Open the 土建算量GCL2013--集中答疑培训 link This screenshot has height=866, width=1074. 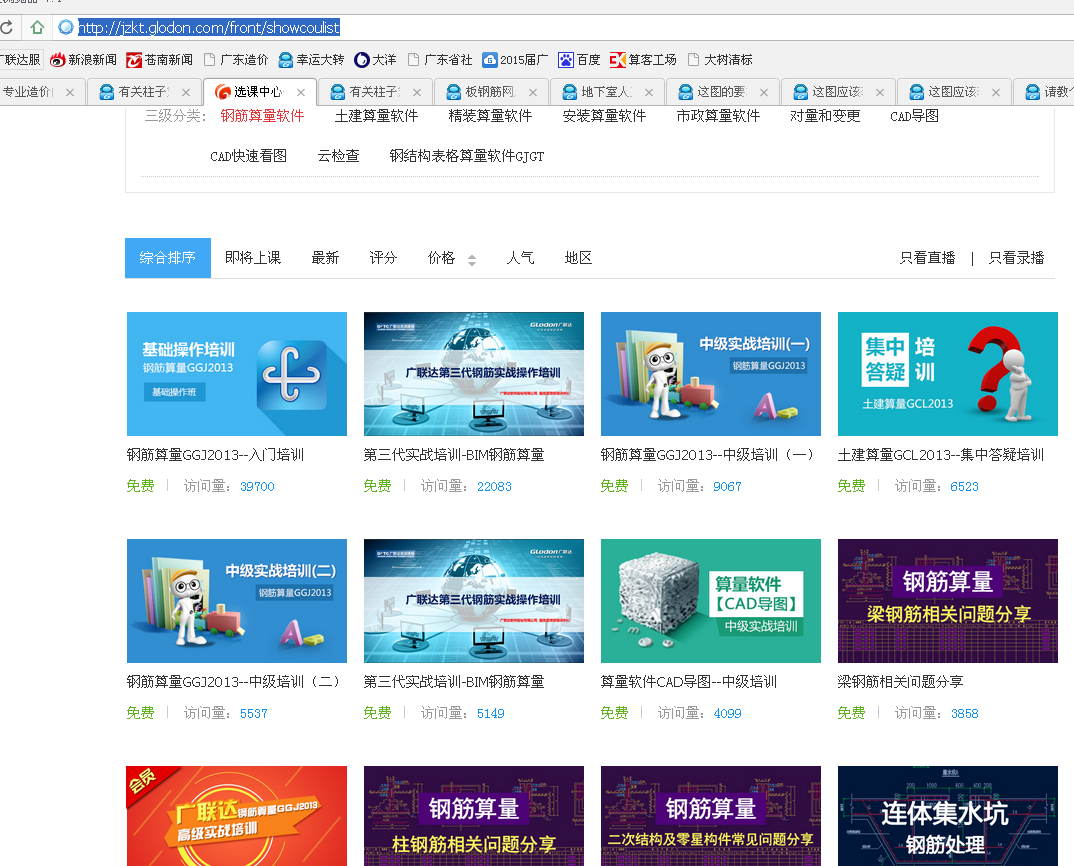tap(940, 455)
